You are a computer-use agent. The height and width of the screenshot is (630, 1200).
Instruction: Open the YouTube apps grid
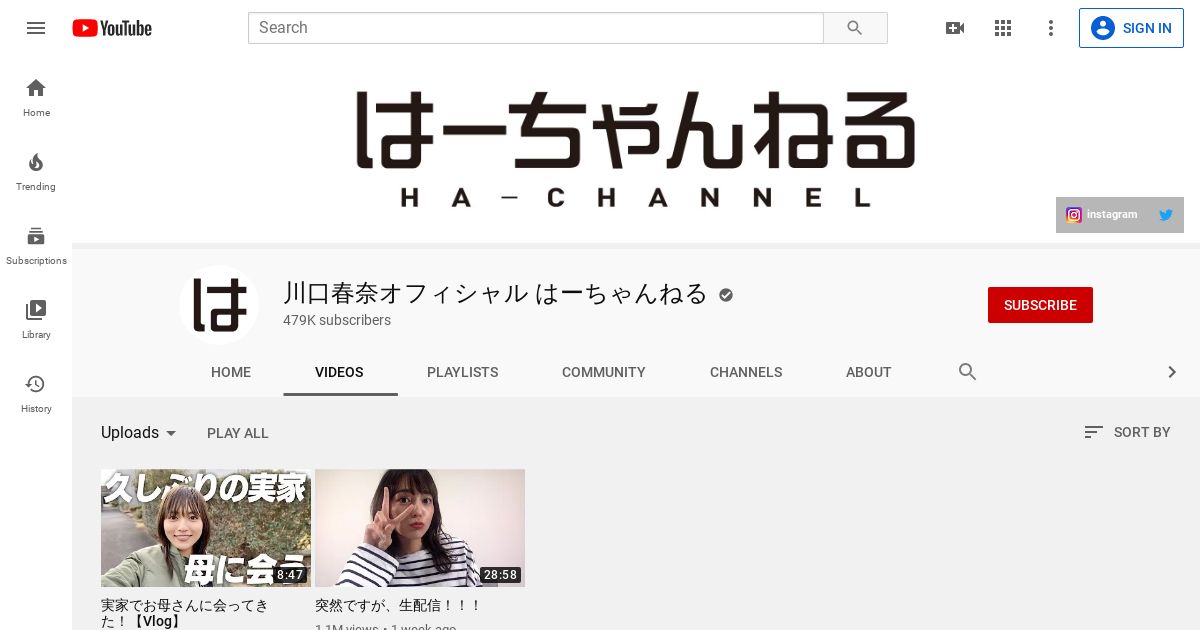click(1003, 28)
